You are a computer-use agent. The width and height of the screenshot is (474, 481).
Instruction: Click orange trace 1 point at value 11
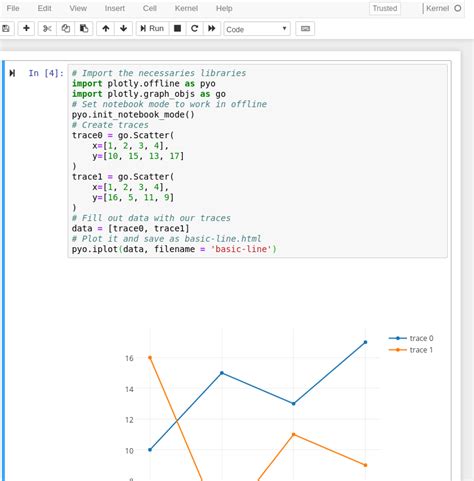pyautogui.click(x=294, y=434)
